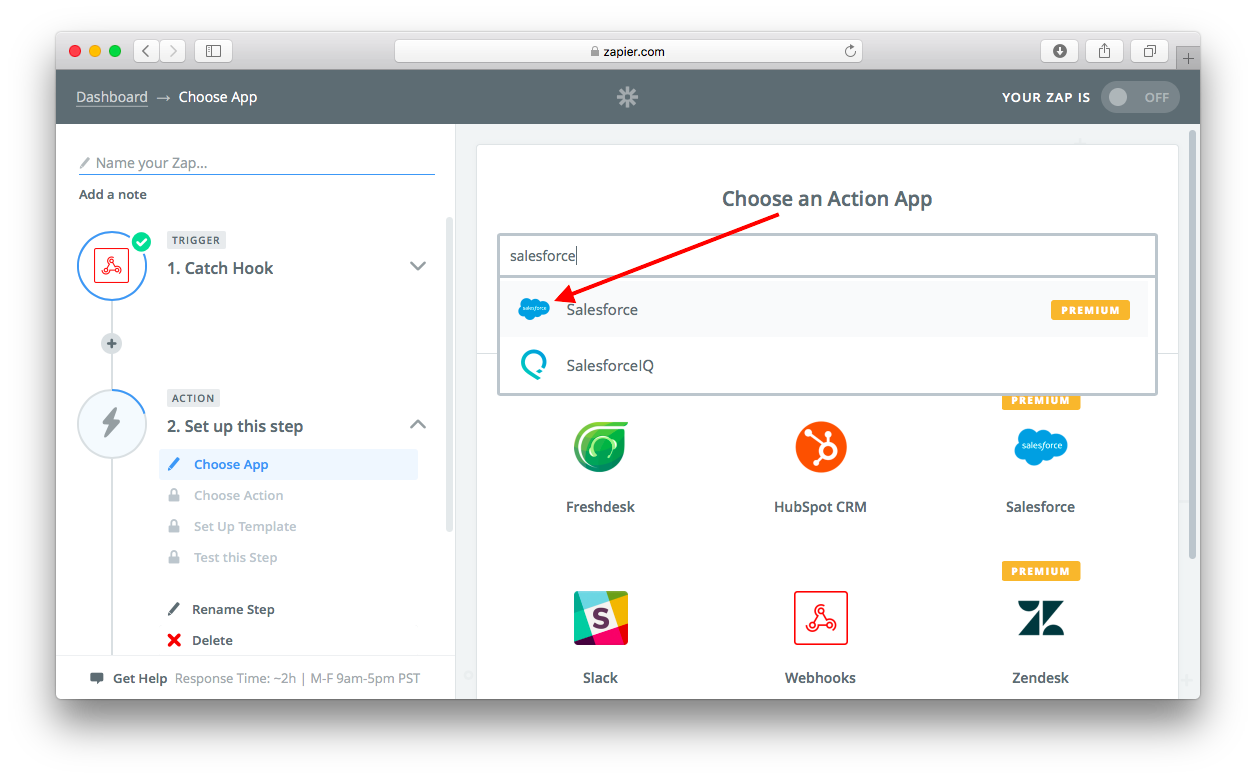Click the TRIGGER tag

(196, 240)
